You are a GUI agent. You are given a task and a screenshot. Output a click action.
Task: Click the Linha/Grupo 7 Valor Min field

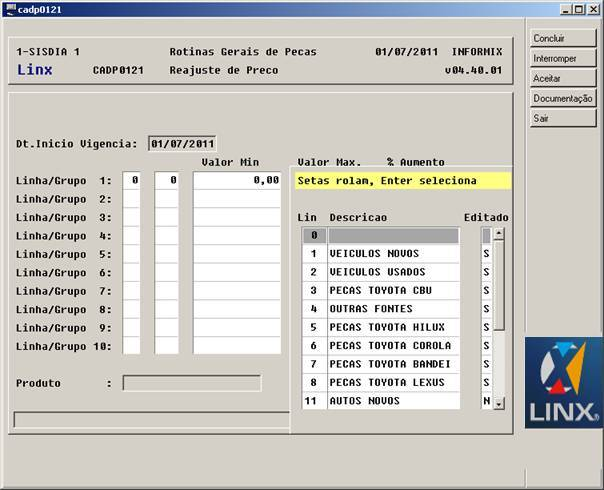click(237, 291)
